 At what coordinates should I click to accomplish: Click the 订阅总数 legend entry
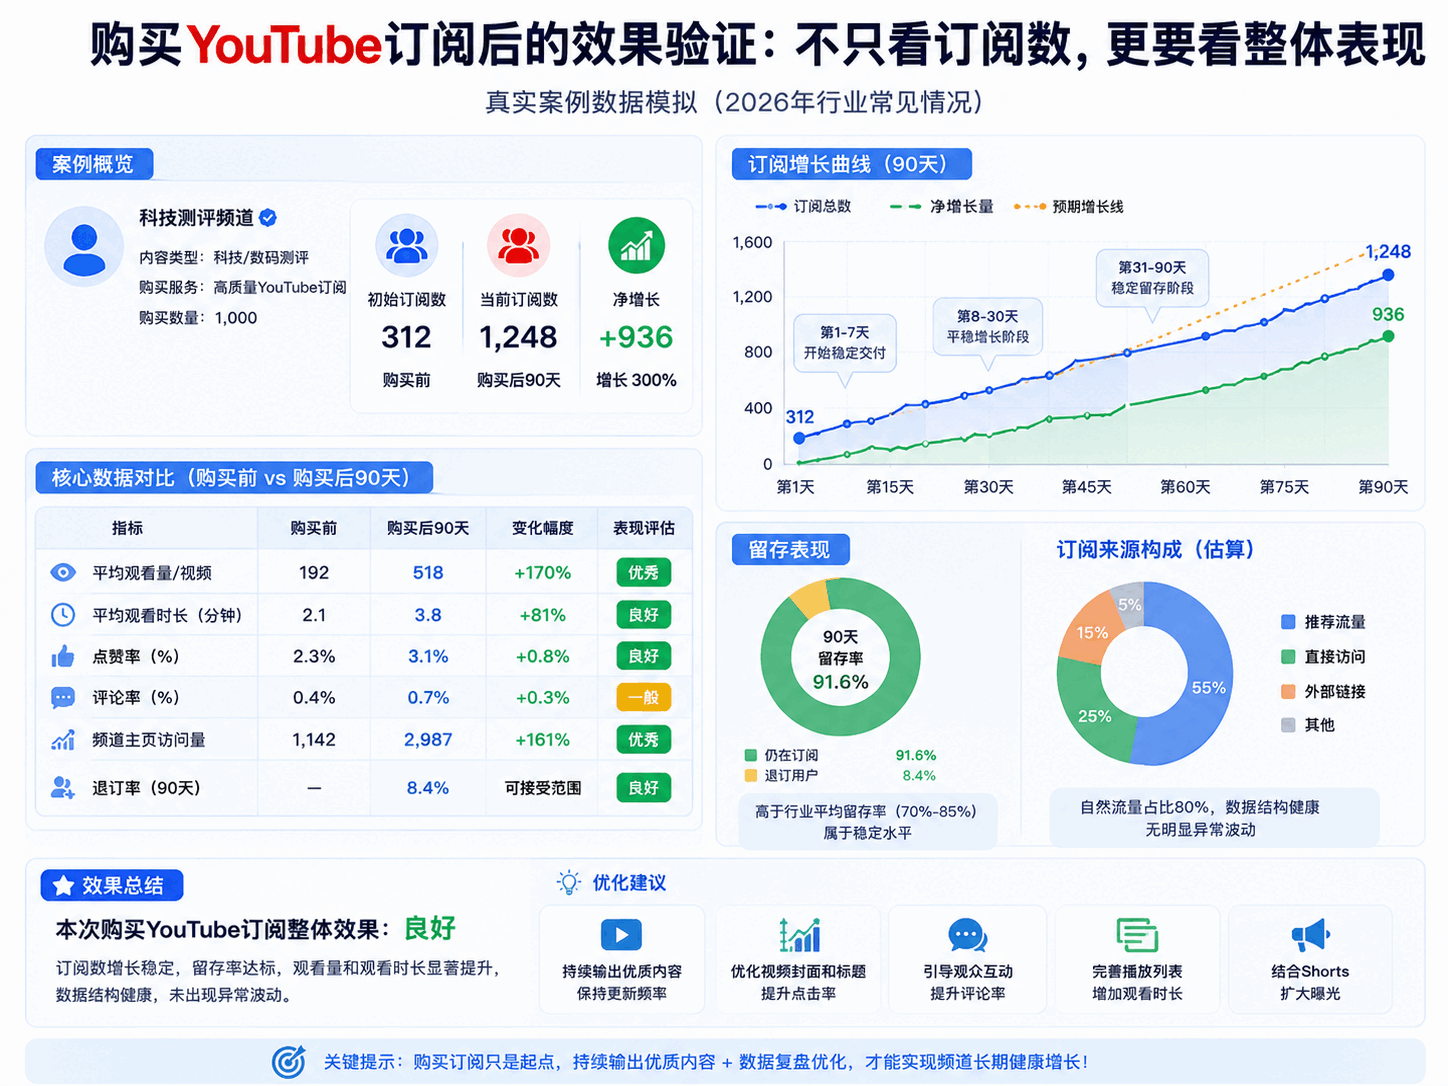click(803, 206)
